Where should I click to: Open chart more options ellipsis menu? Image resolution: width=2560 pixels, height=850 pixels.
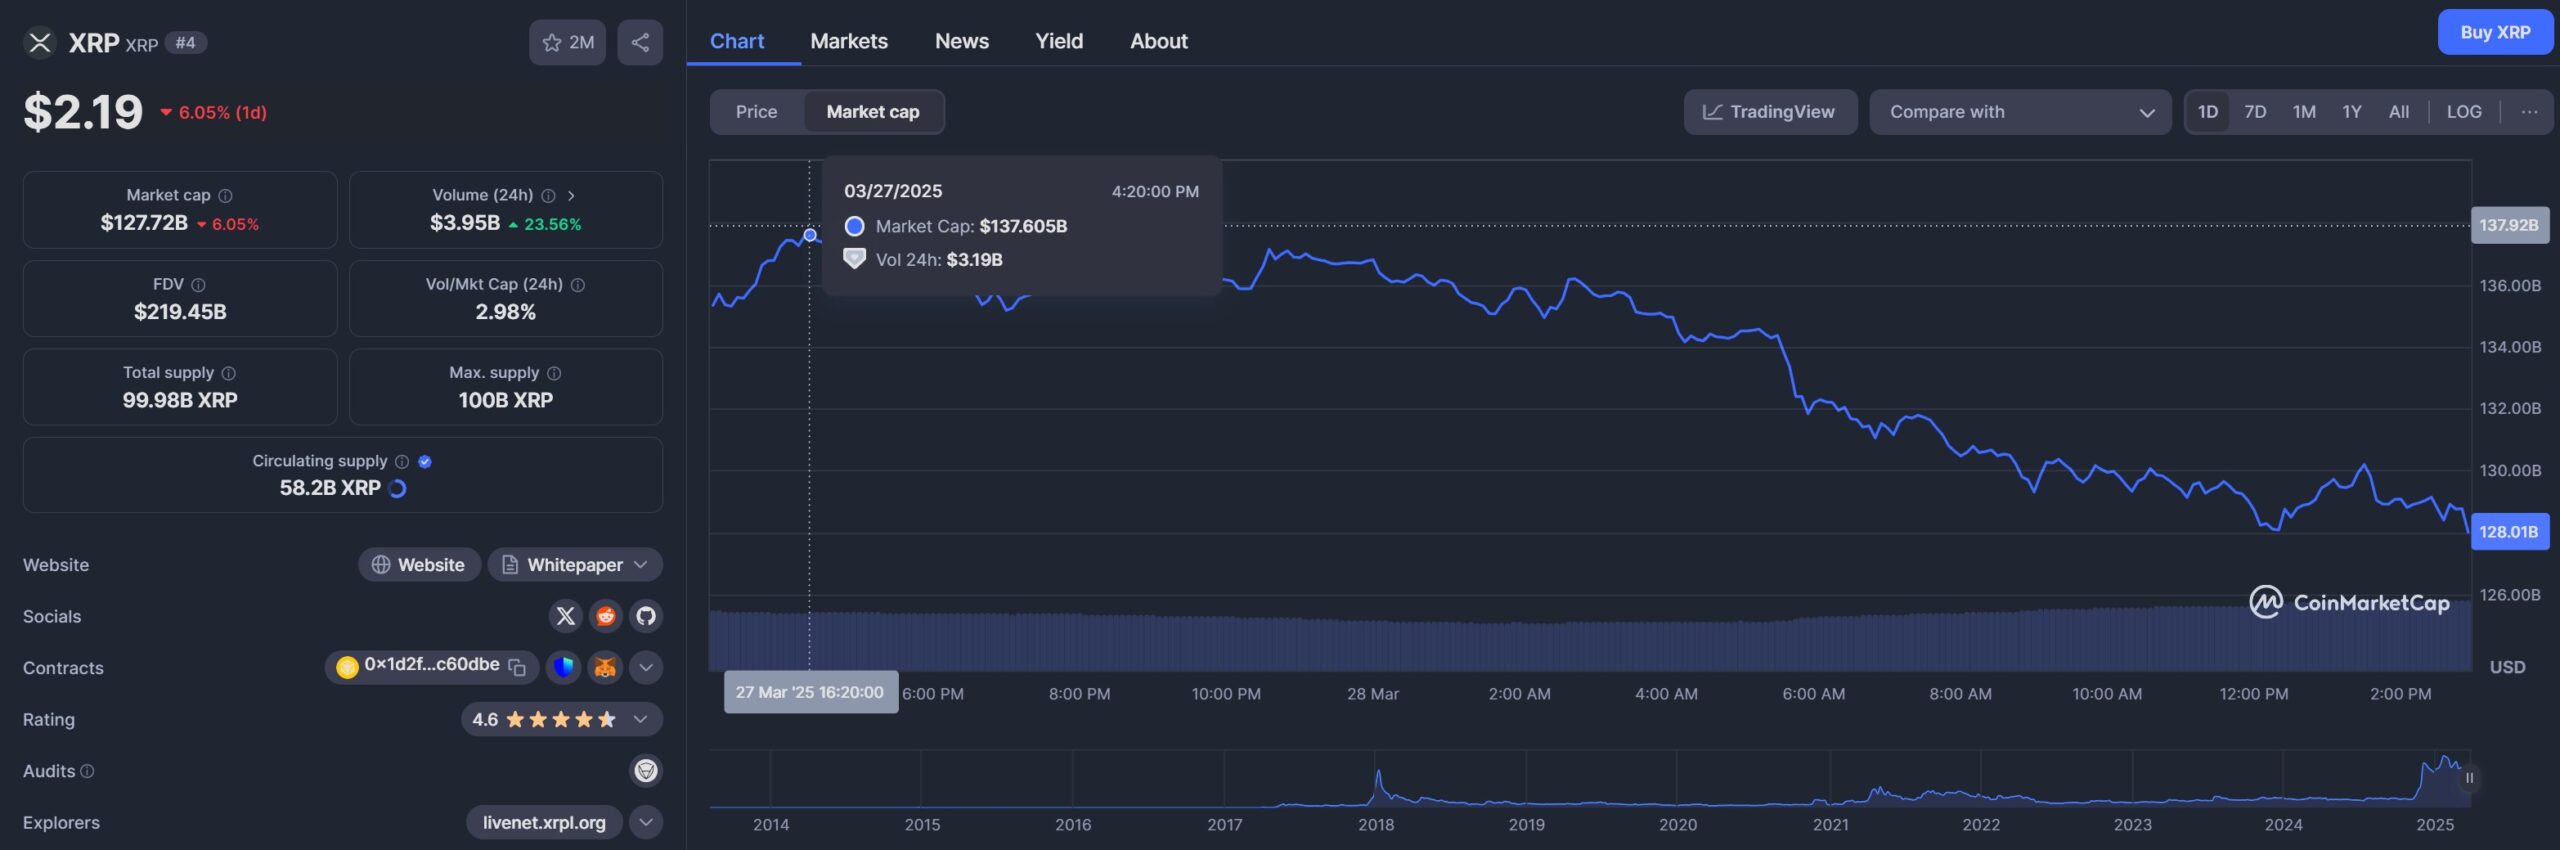coord(2529,112)
